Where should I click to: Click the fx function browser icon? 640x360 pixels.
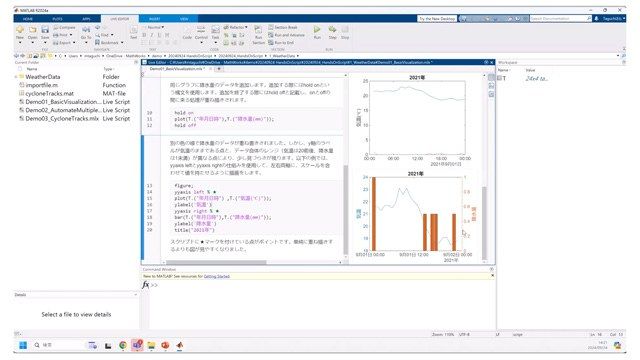point(145,285)
